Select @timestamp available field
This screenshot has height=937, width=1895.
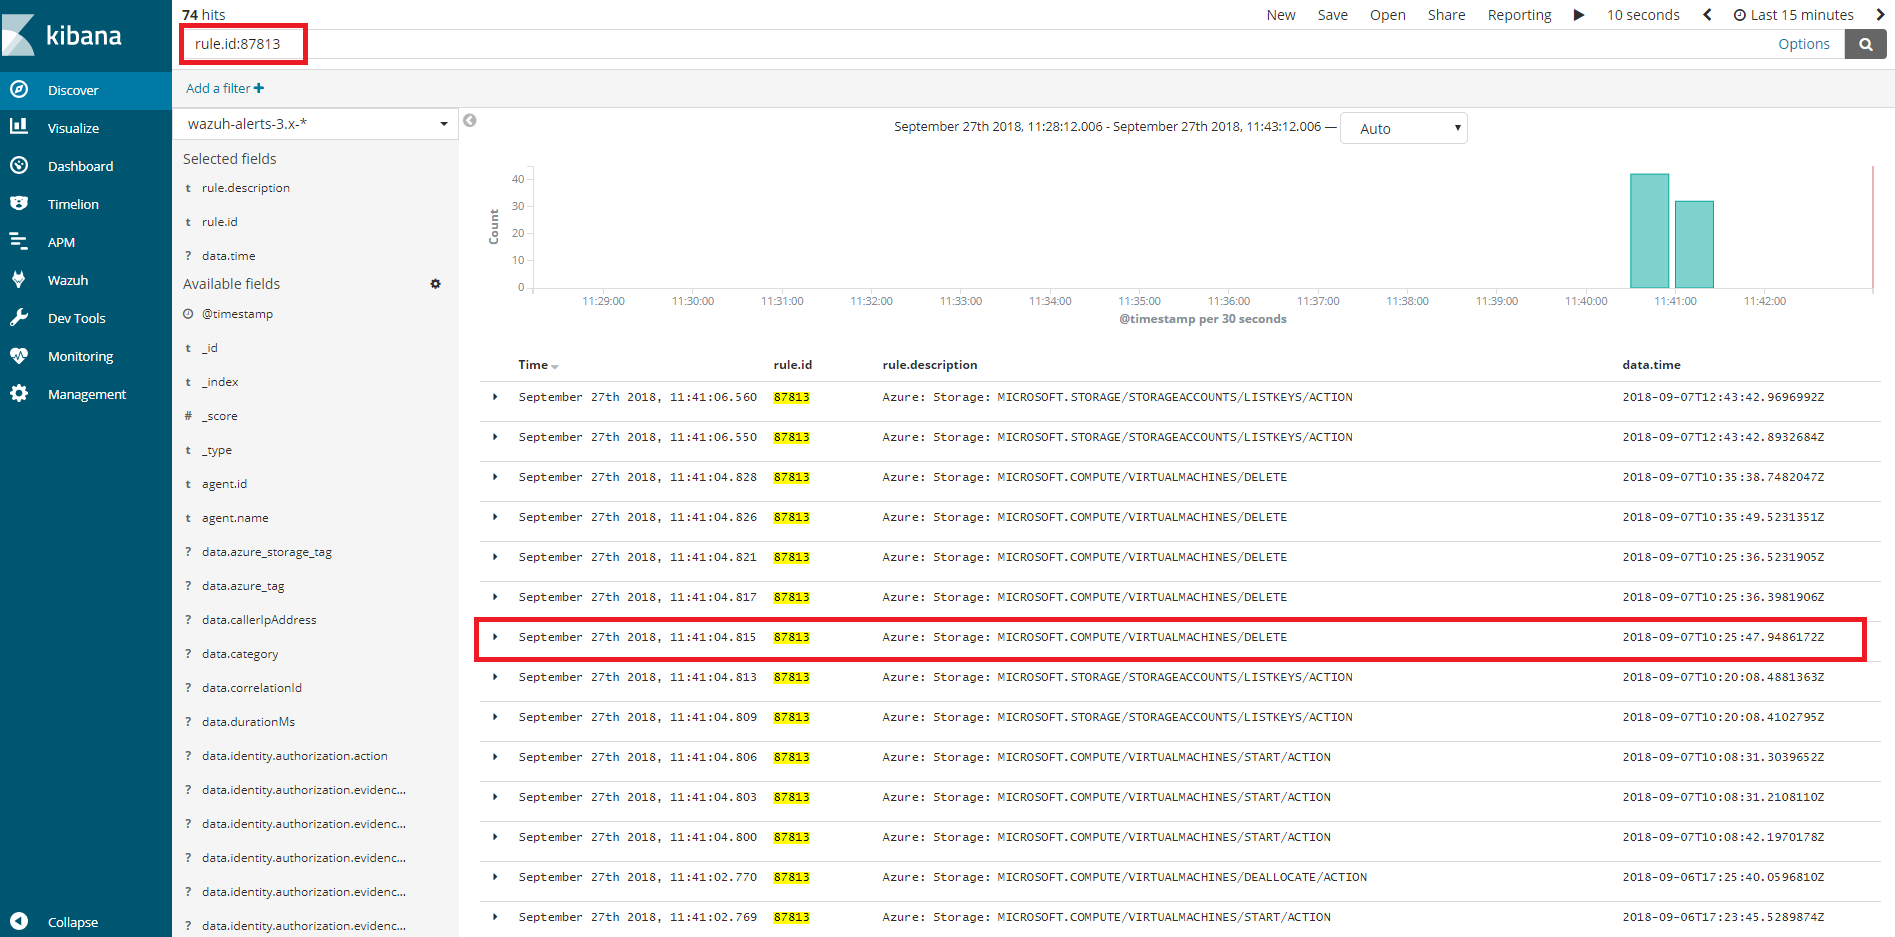click(x=238, y=314)
